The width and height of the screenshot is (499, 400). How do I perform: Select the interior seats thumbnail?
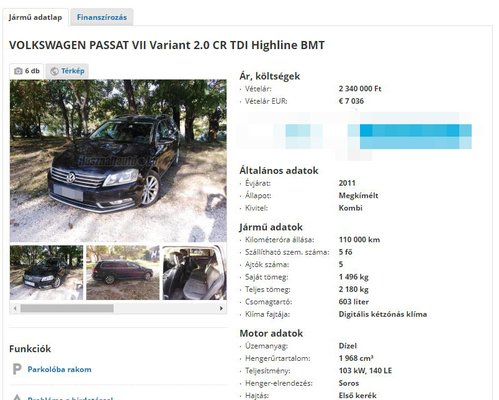(x=195, y=273)
